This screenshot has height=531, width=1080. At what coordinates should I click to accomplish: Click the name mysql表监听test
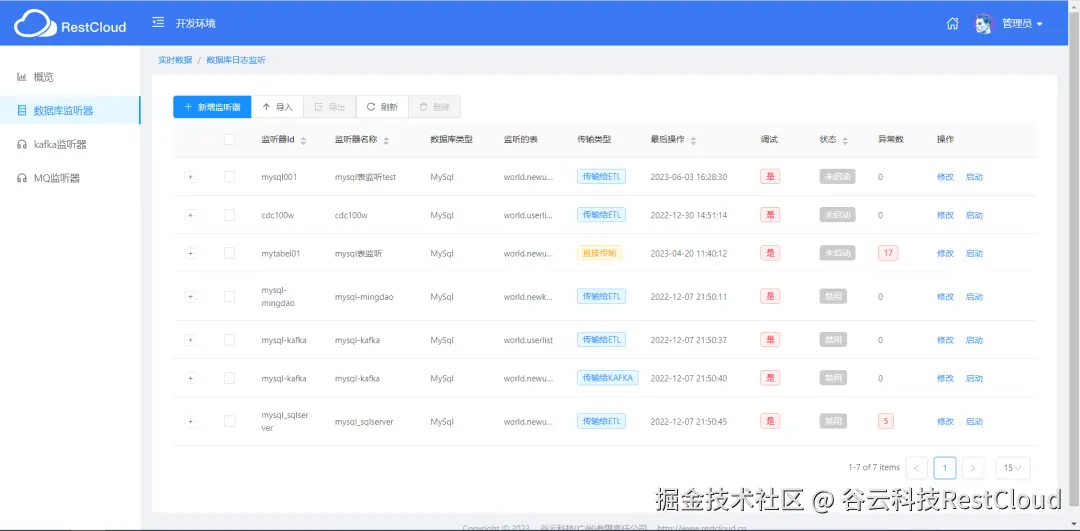[x=365, y=177]
